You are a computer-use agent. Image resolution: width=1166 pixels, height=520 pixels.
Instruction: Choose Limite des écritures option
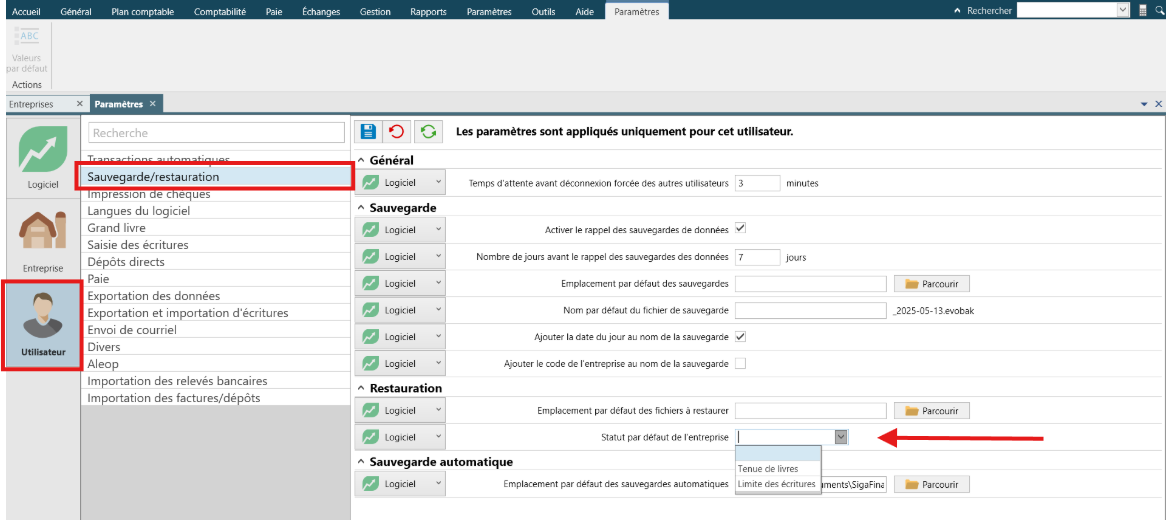pyautogui.click(x=778, y=484)
